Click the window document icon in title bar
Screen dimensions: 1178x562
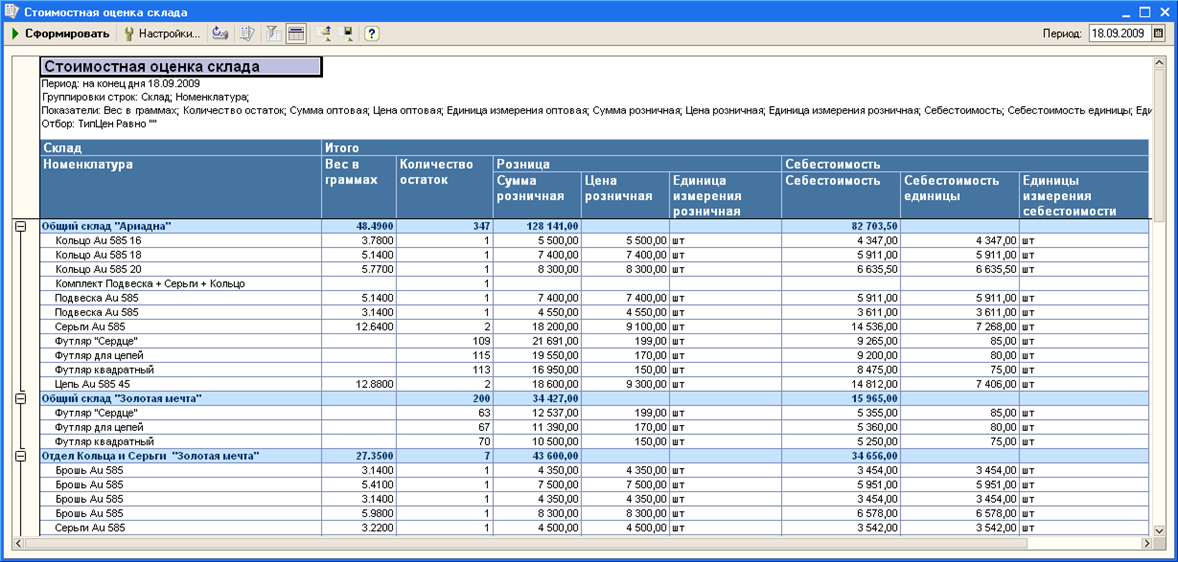11,11
